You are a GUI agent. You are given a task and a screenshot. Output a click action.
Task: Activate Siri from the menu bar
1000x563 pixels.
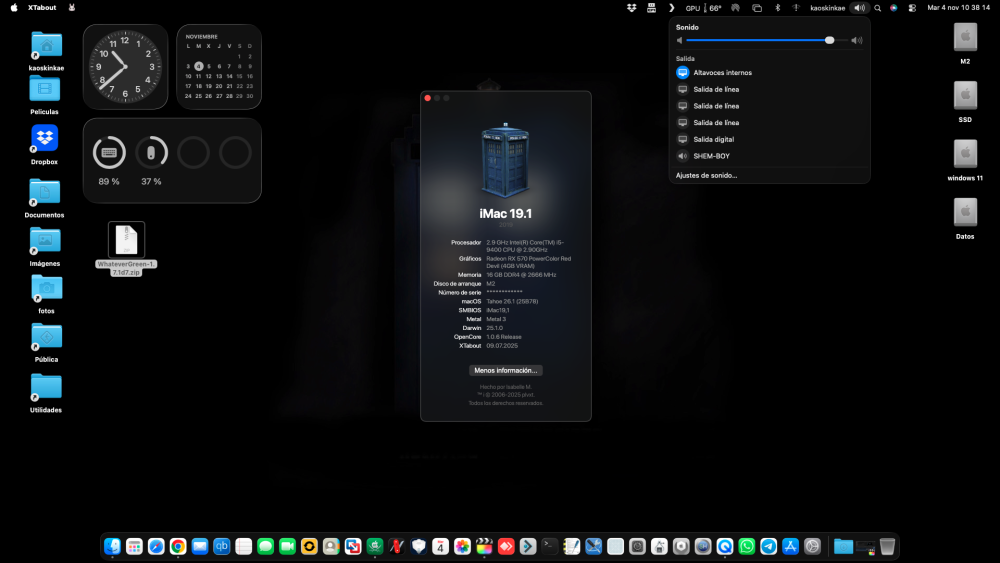(893, 8)
